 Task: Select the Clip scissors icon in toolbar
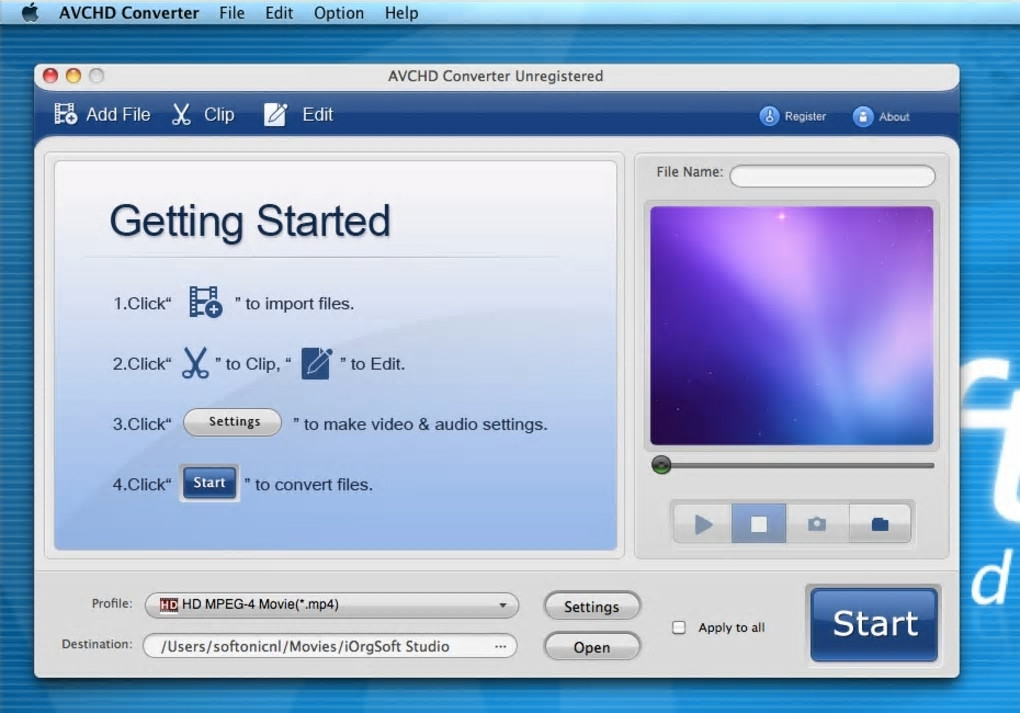(x=181, y=114)
